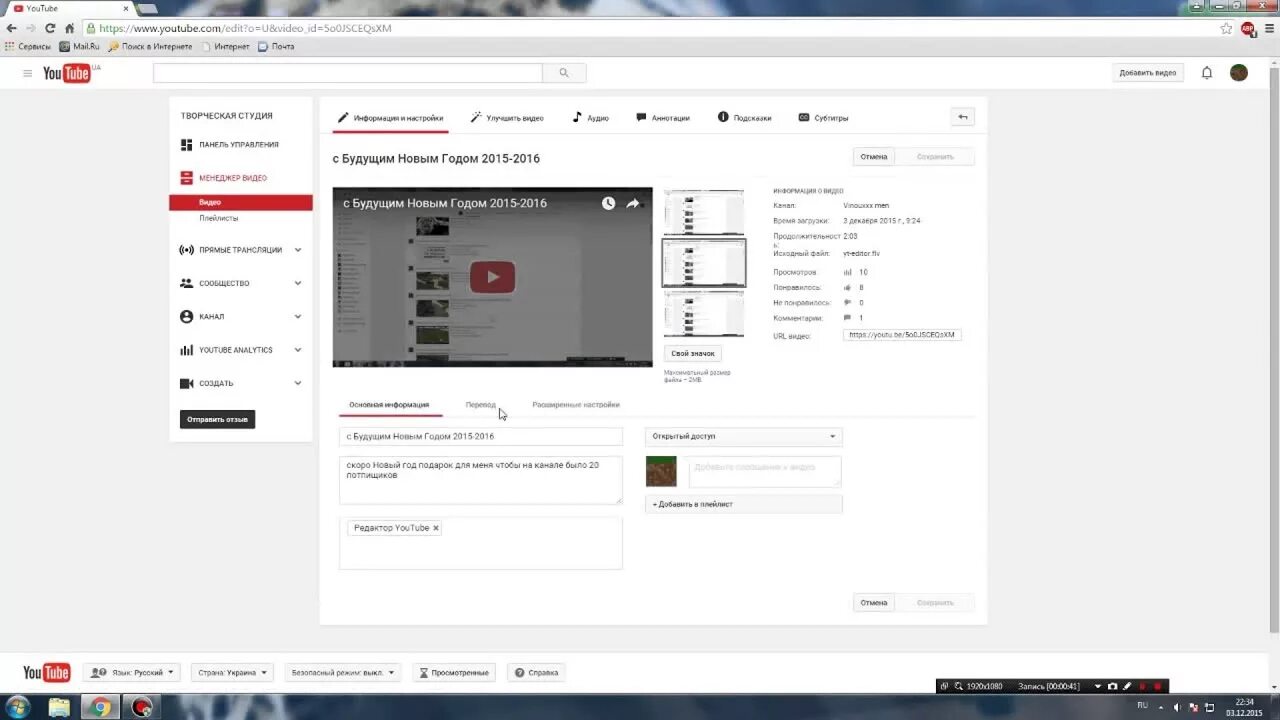Open the Безопасный режим dropdown
The width and height of the screenshot is (1280, 720).
click(x=343, y=673)
